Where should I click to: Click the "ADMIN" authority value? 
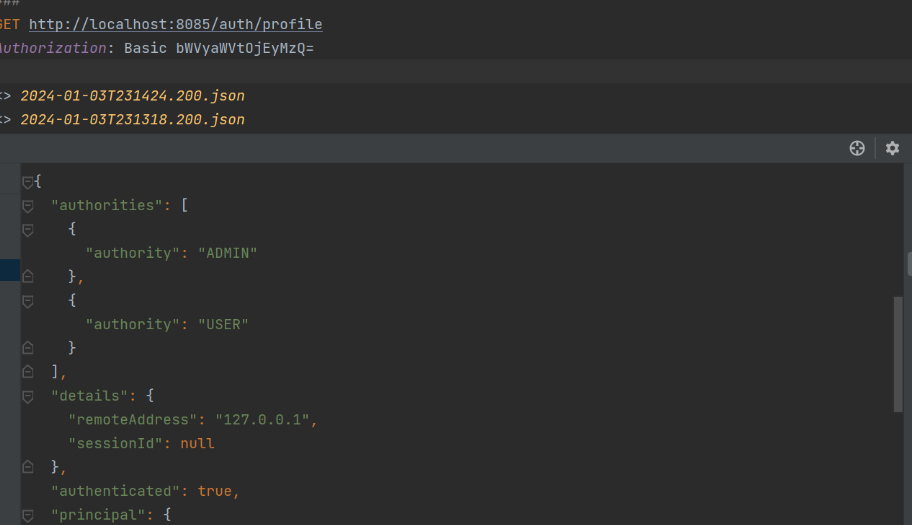[227, 253]
